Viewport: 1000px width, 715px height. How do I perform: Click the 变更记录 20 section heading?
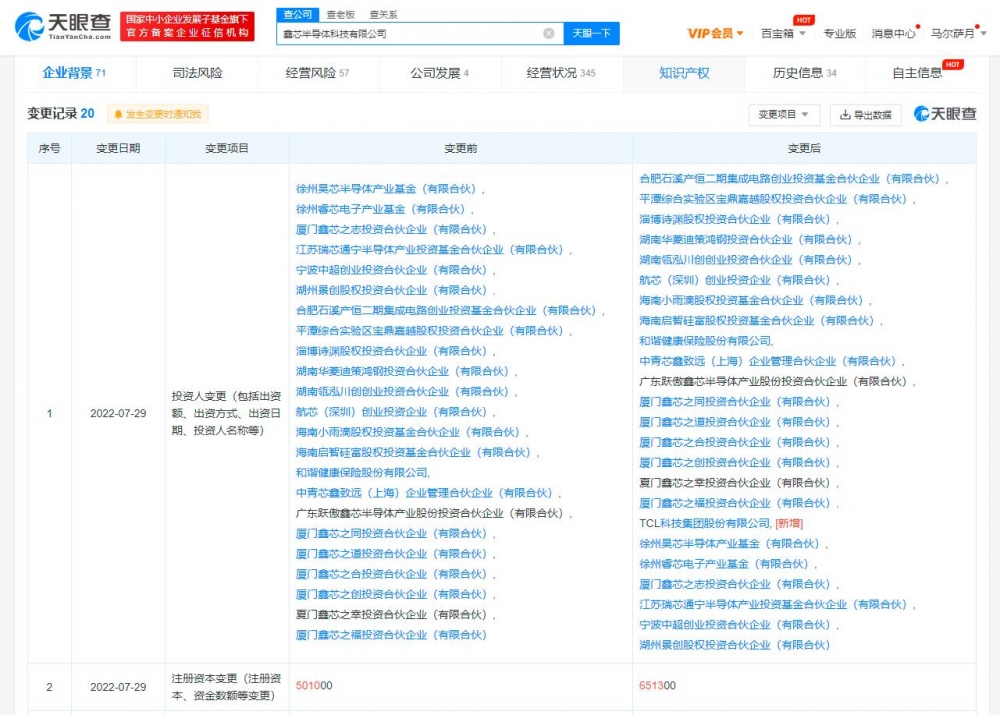(61, 114)
